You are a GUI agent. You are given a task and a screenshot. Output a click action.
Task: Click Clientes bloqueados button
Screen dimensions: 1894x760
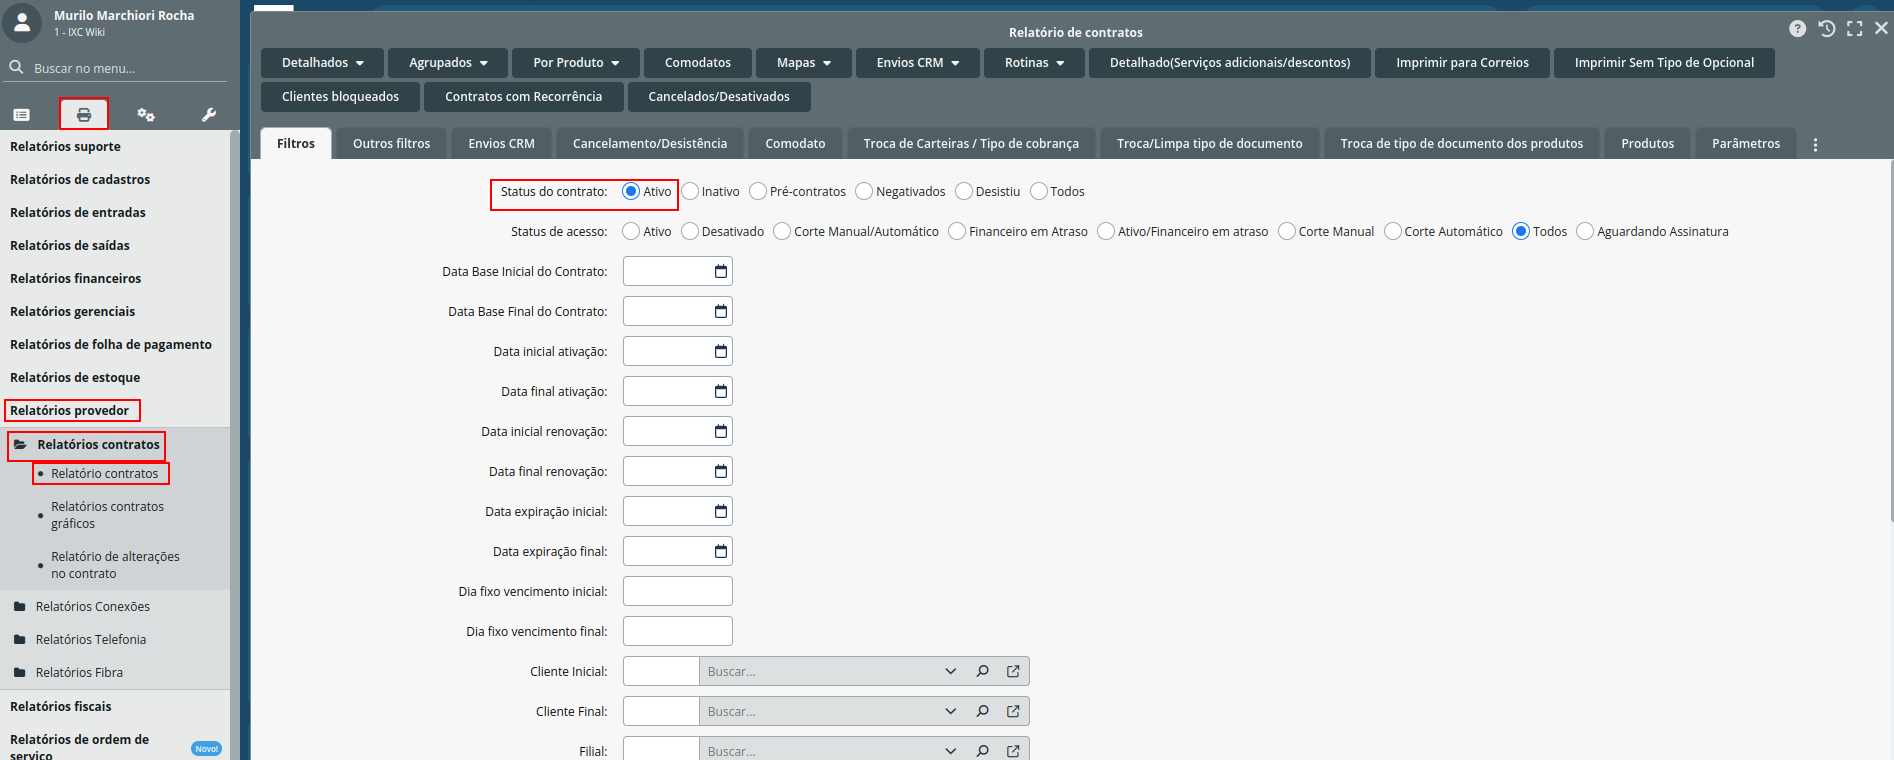click(x=340, y=96)
